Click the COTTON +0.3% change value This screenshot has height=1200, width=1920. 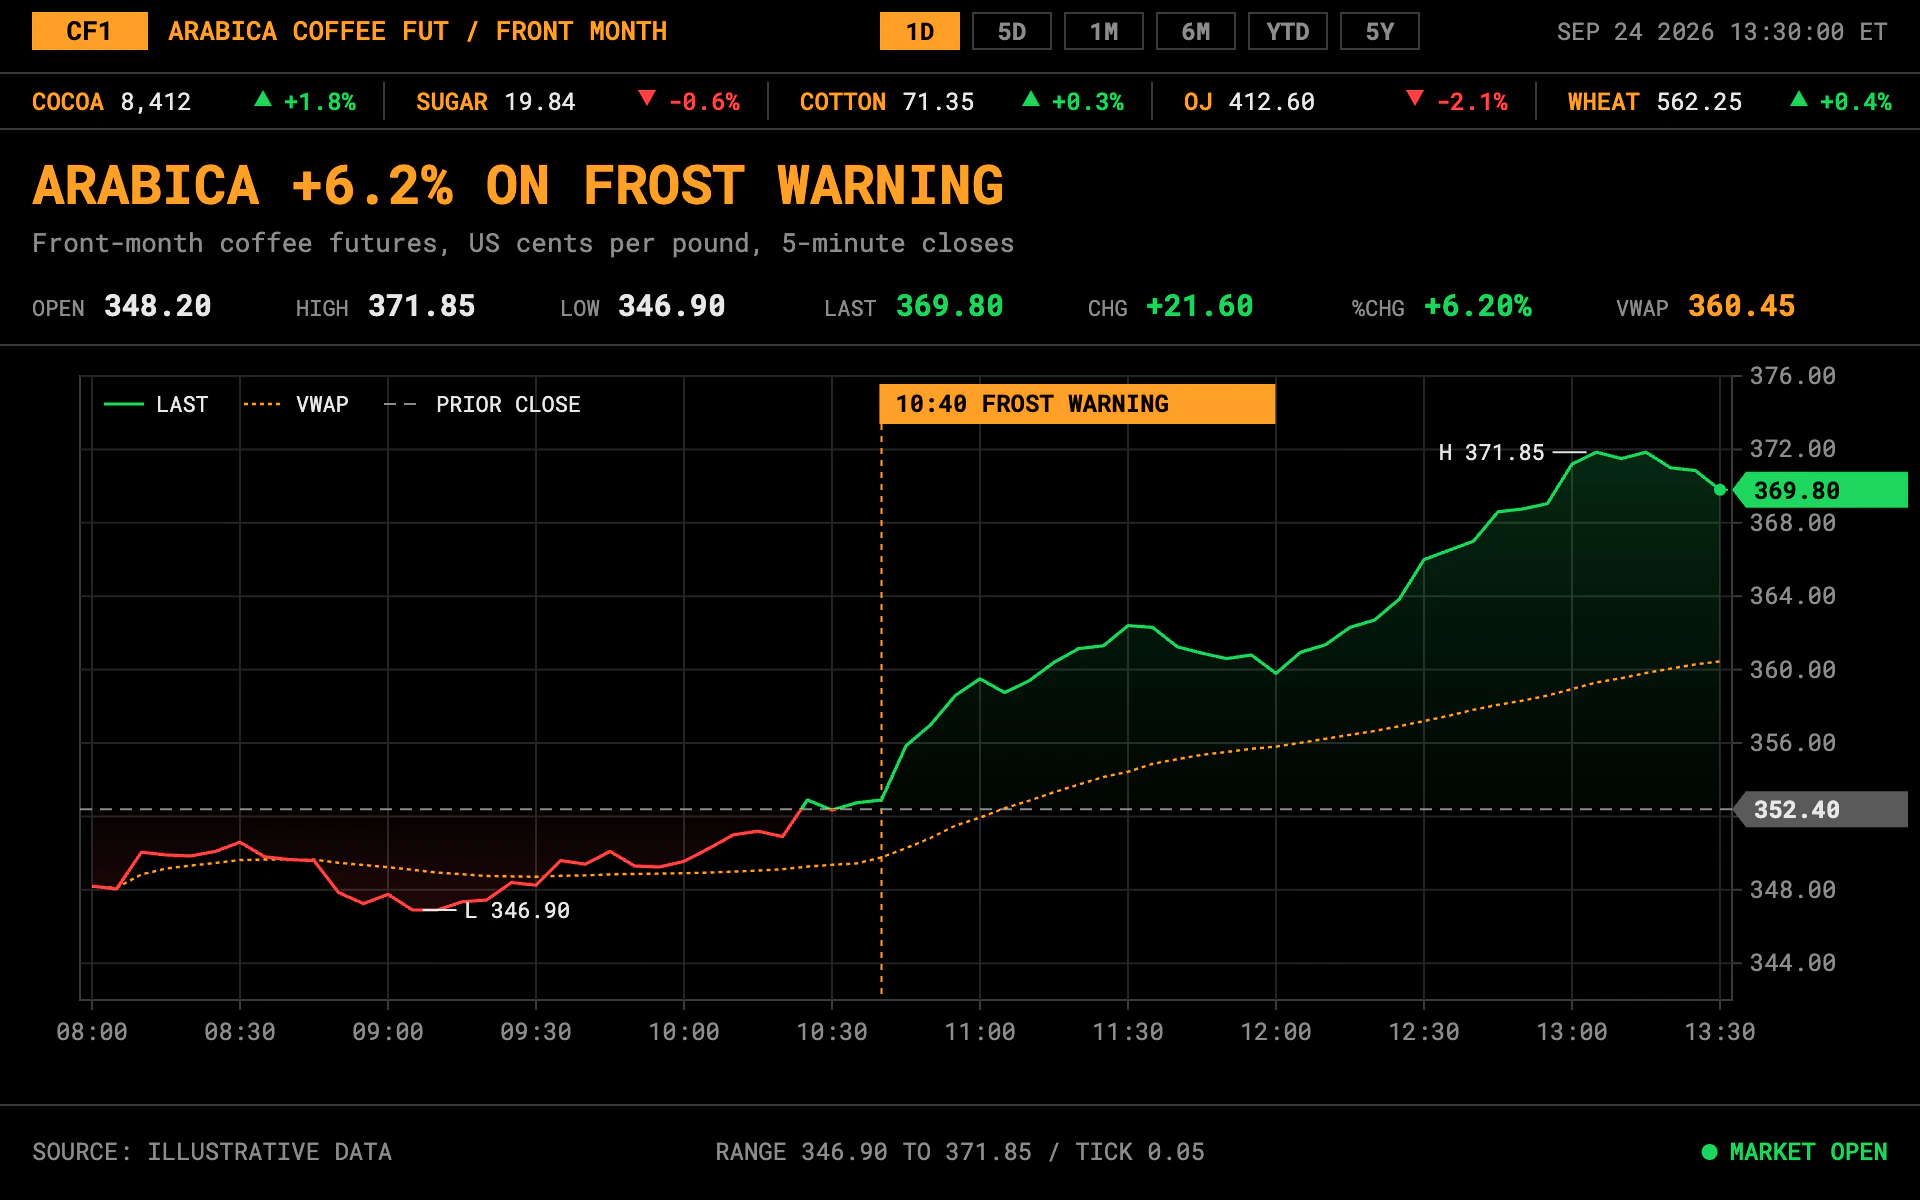[1088, 102]
